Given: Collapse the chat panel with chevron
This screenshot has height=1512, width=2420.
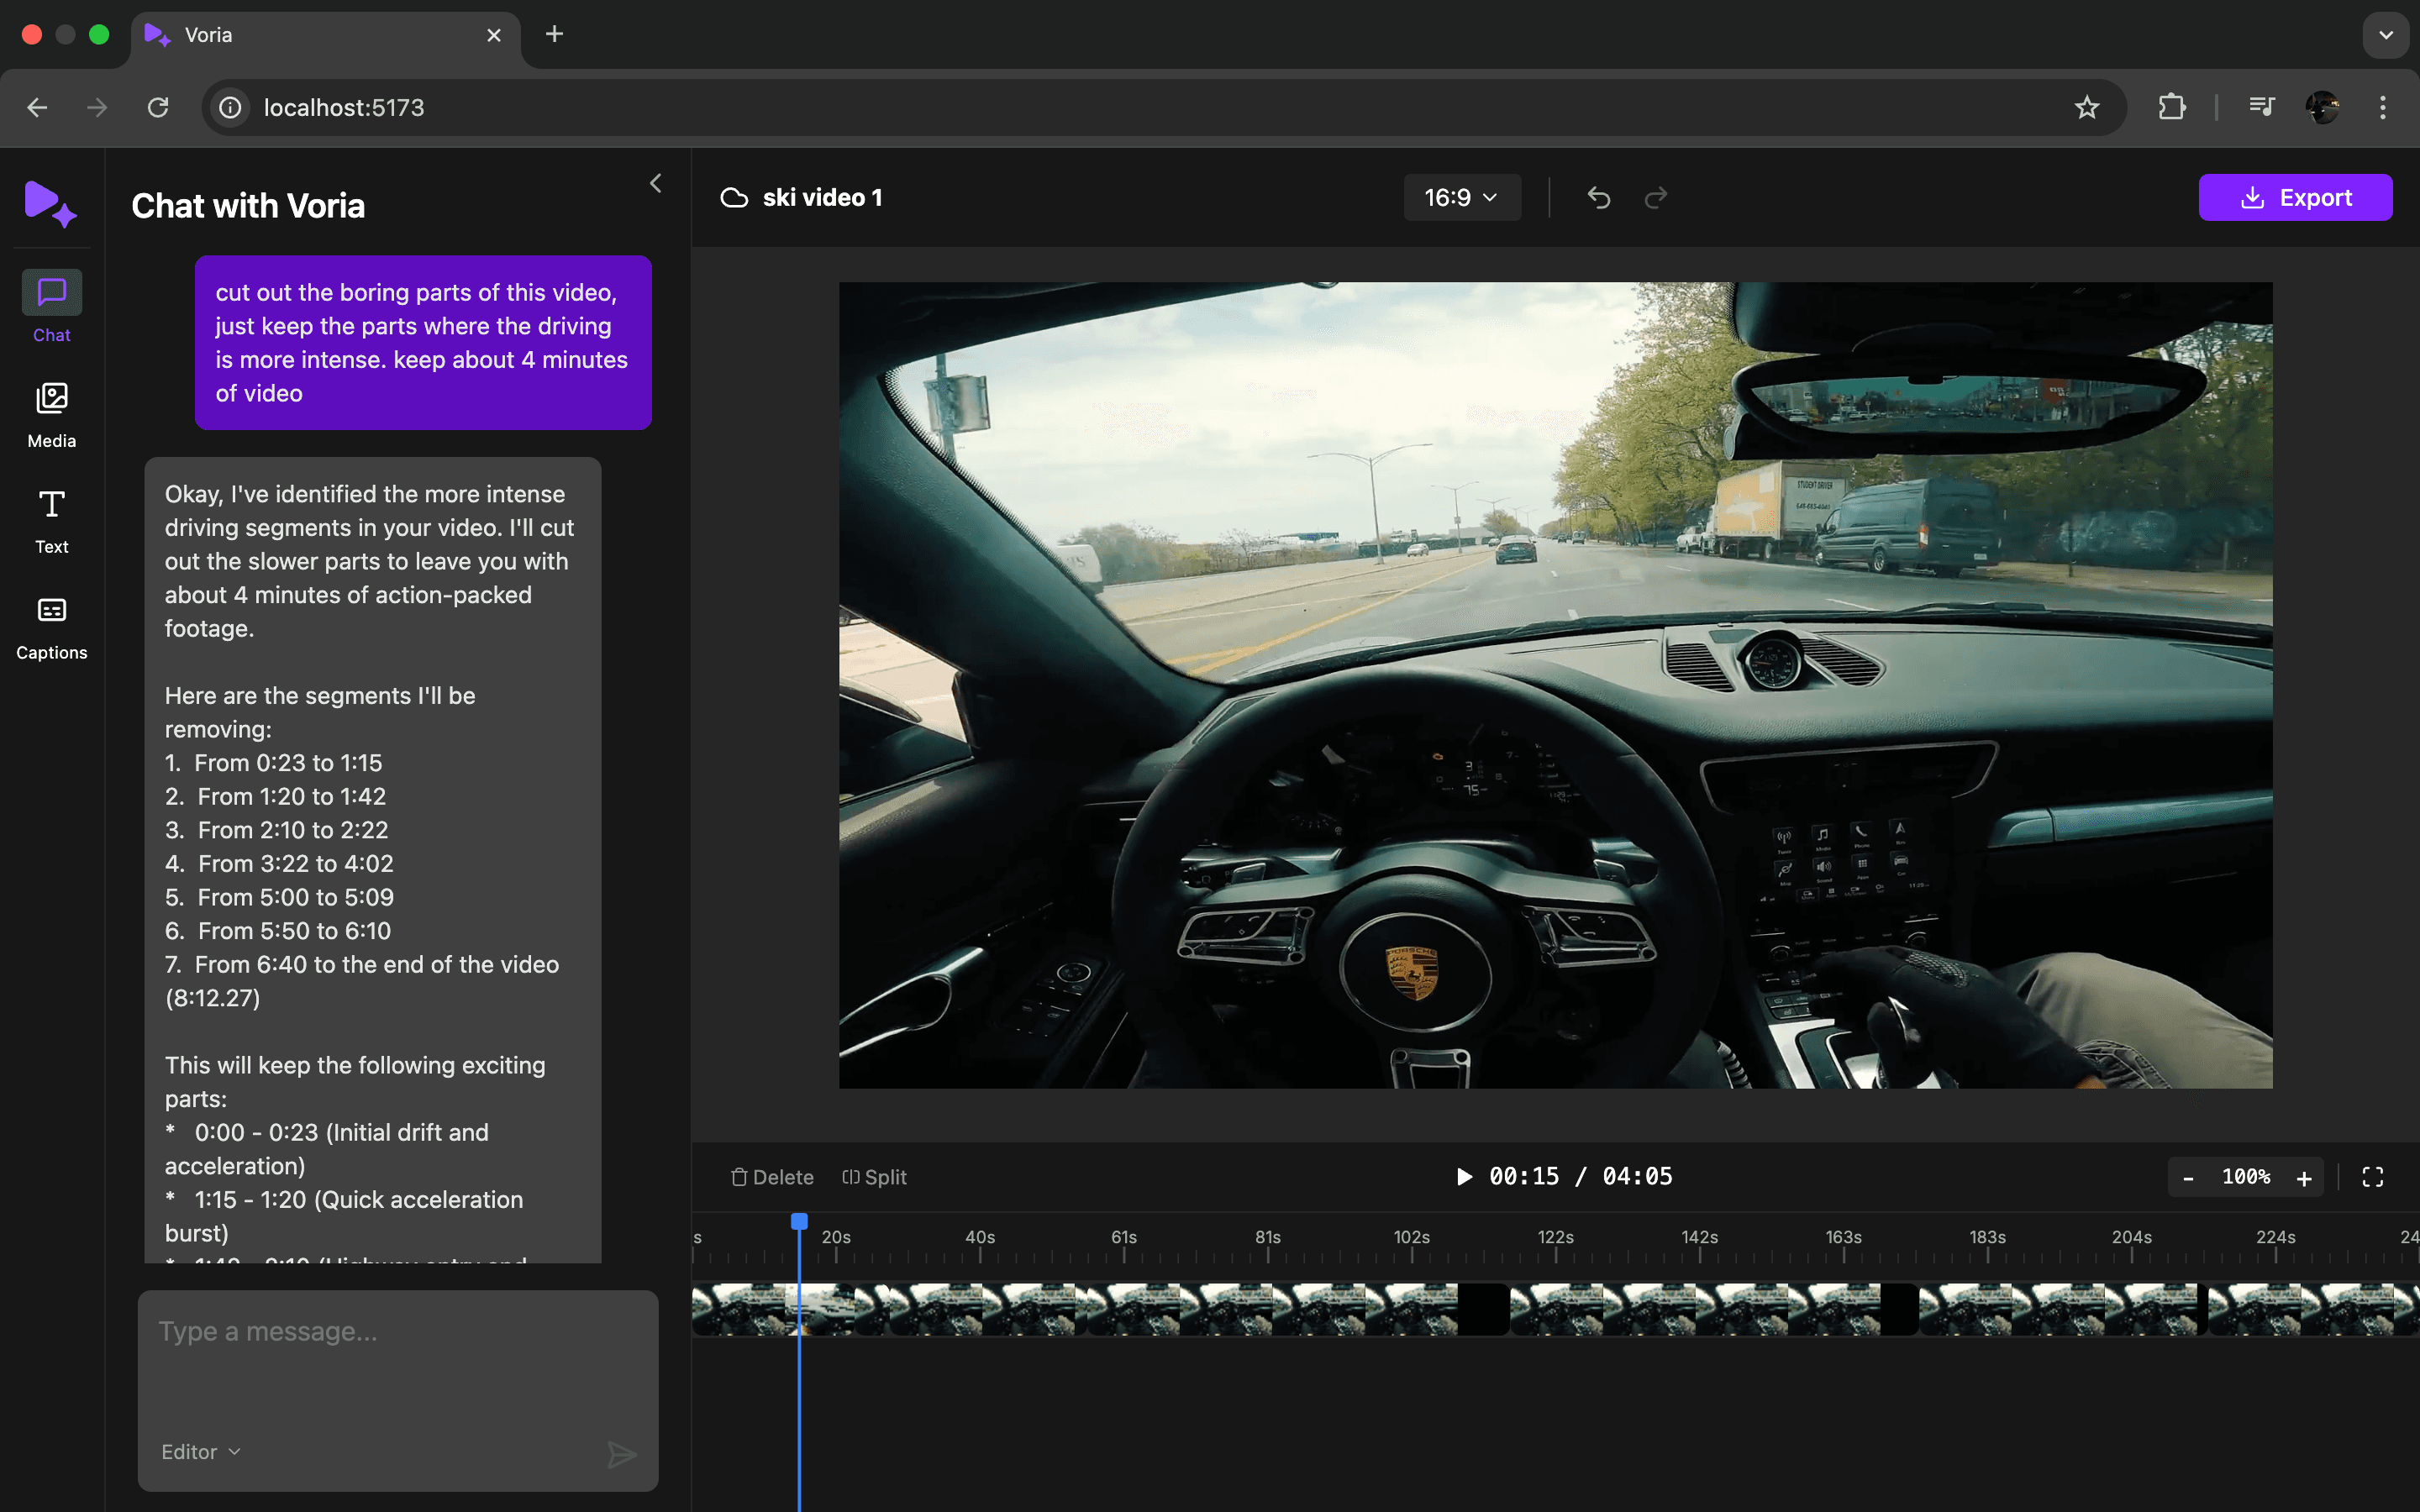Looking at the screenshot, I should 656,183.
